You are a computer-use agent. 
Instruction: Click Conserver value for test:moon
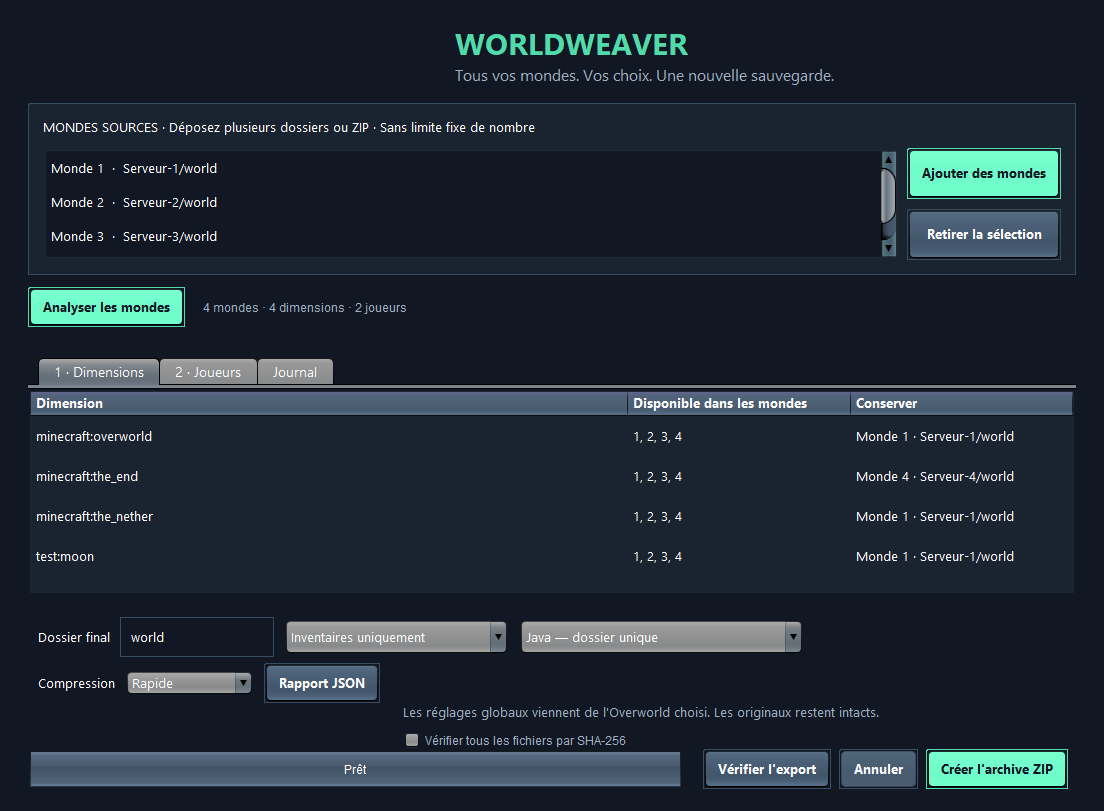point(935,557)
